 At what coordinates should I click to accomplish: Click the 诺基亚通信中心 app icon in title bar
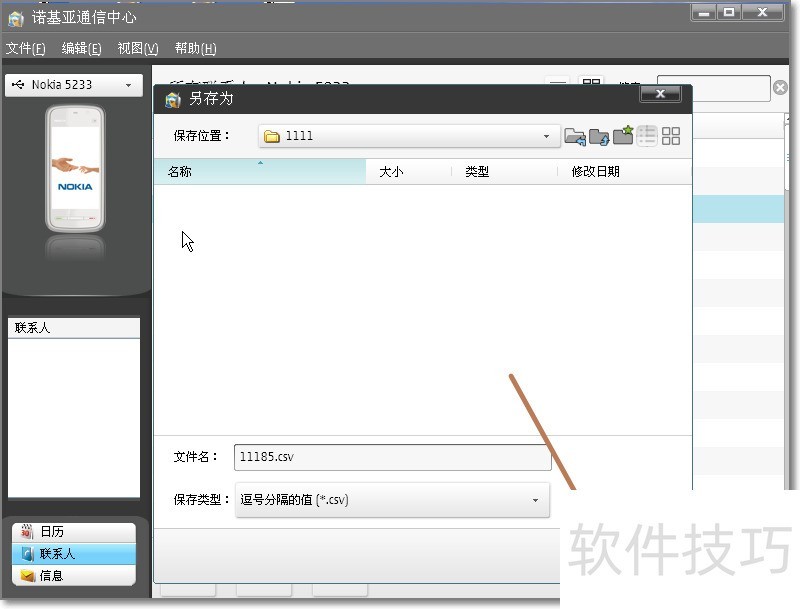[16, 19]
